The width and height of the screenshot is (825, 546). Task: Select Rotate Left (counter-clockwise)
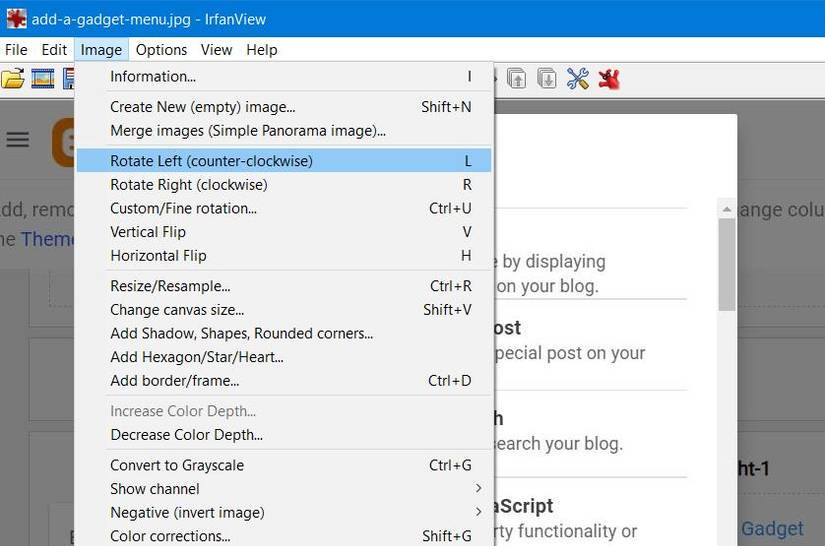[284, 160]
